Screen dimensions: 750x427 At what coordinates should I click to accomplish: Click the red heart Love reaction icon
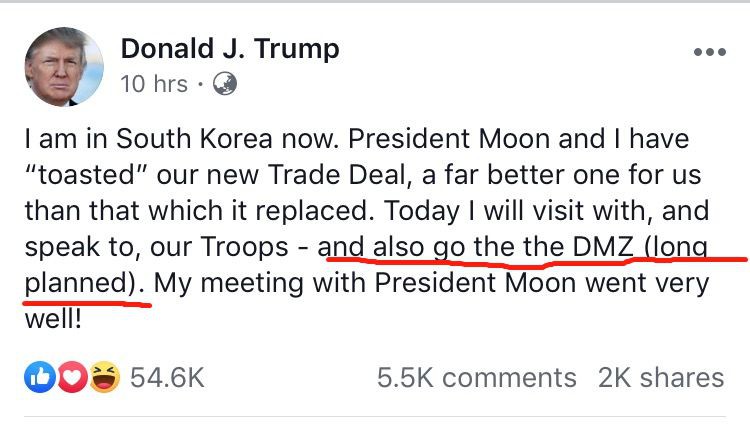[x=68, y=376]
